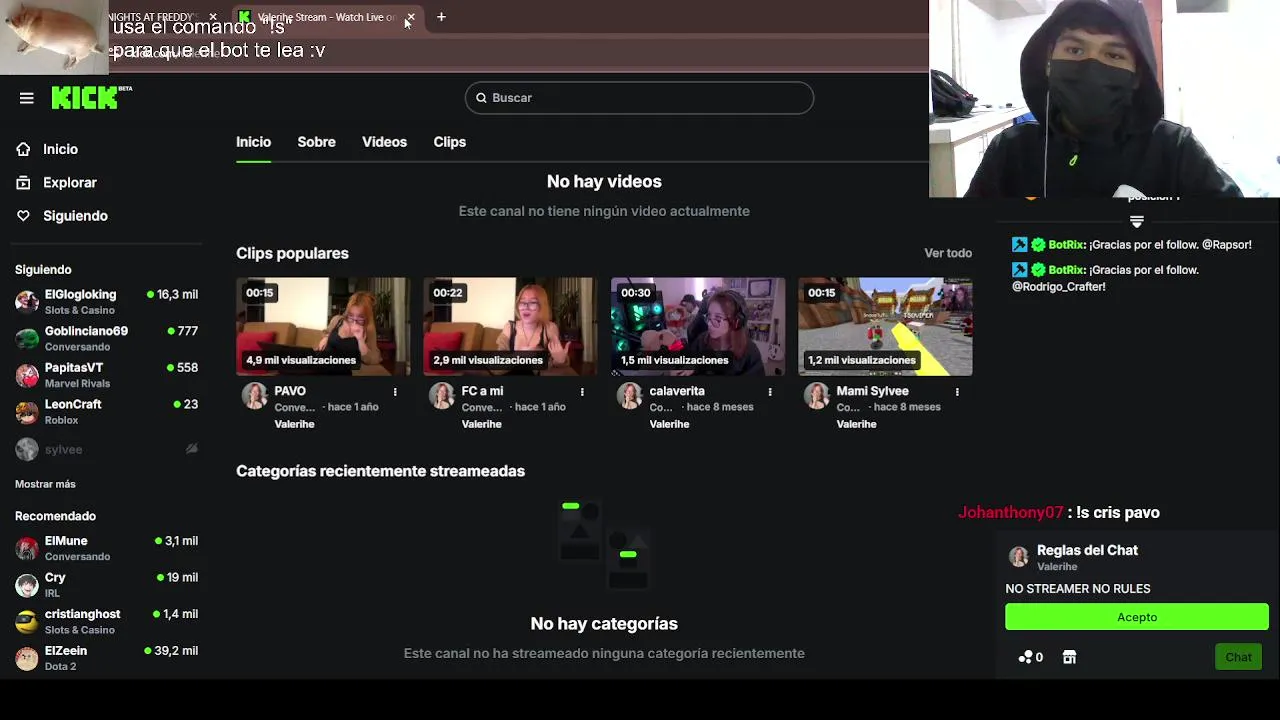Switch to the Sobre channel tab
The height and width of the screenshot is (720, 1280).
click(x=316, y=142)
